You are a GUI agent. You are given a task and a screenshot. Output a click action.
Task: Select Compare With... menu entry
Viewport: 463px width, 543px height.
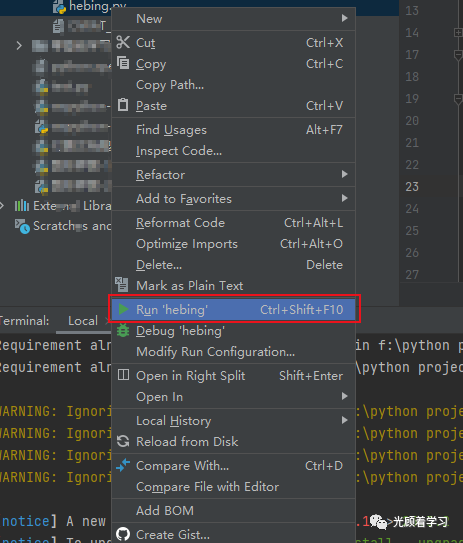(x=234, y=466)
